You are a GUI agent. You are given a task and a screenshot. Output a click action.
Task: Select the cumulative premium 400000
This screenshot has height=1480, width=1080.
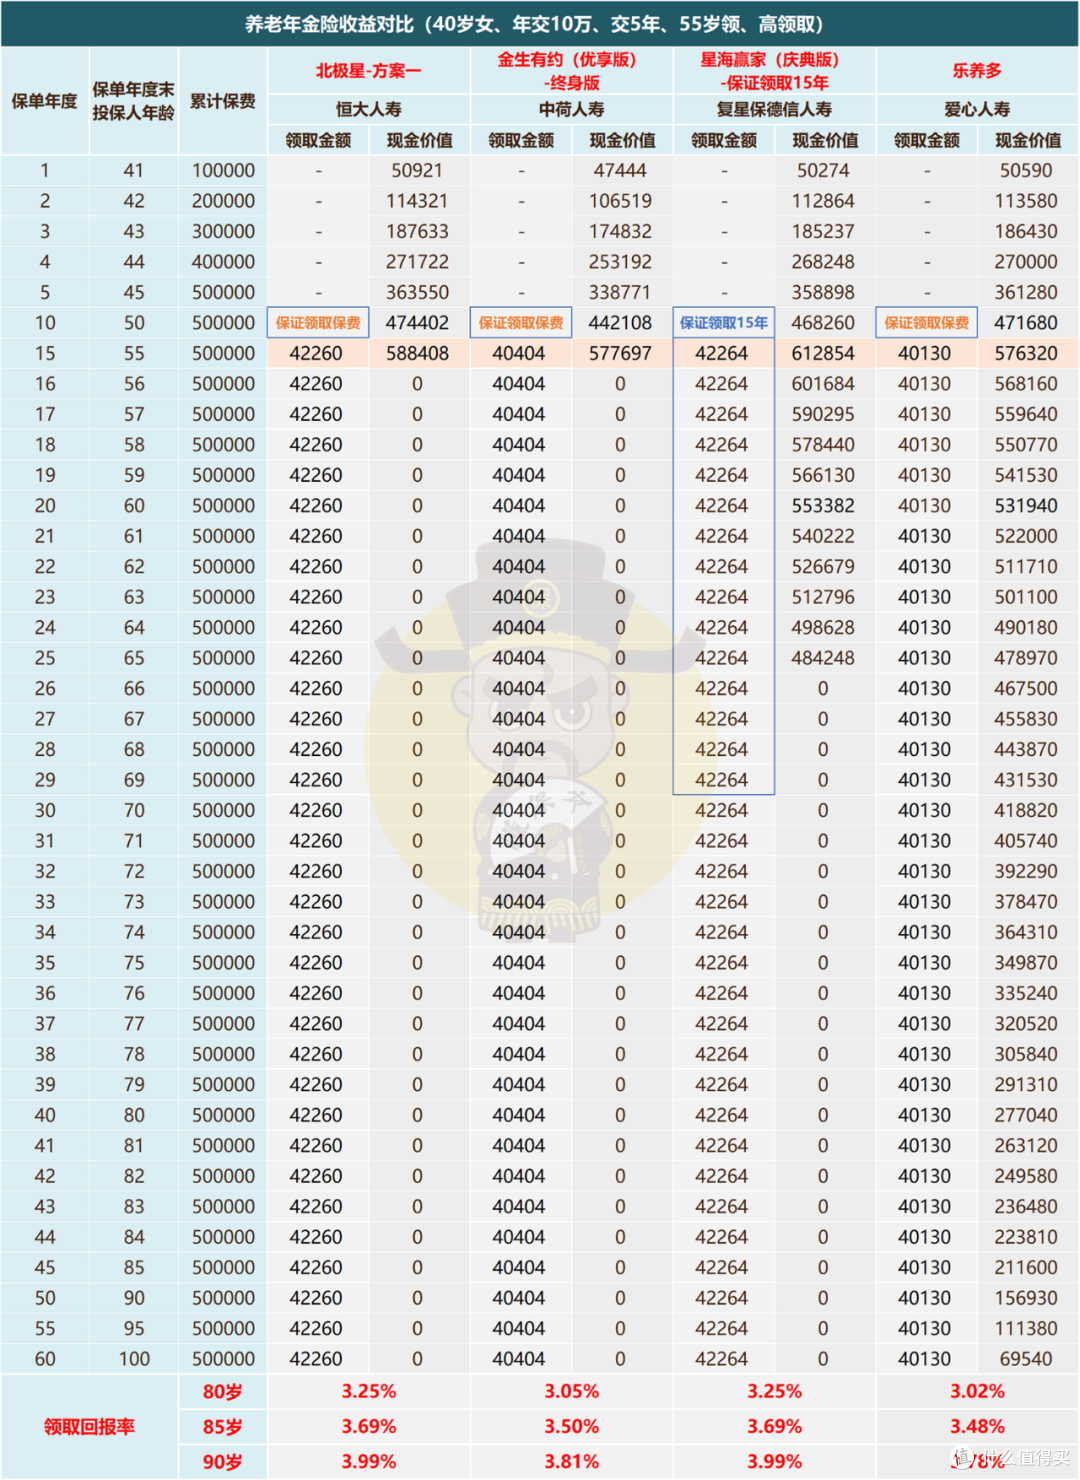(223, 262)
